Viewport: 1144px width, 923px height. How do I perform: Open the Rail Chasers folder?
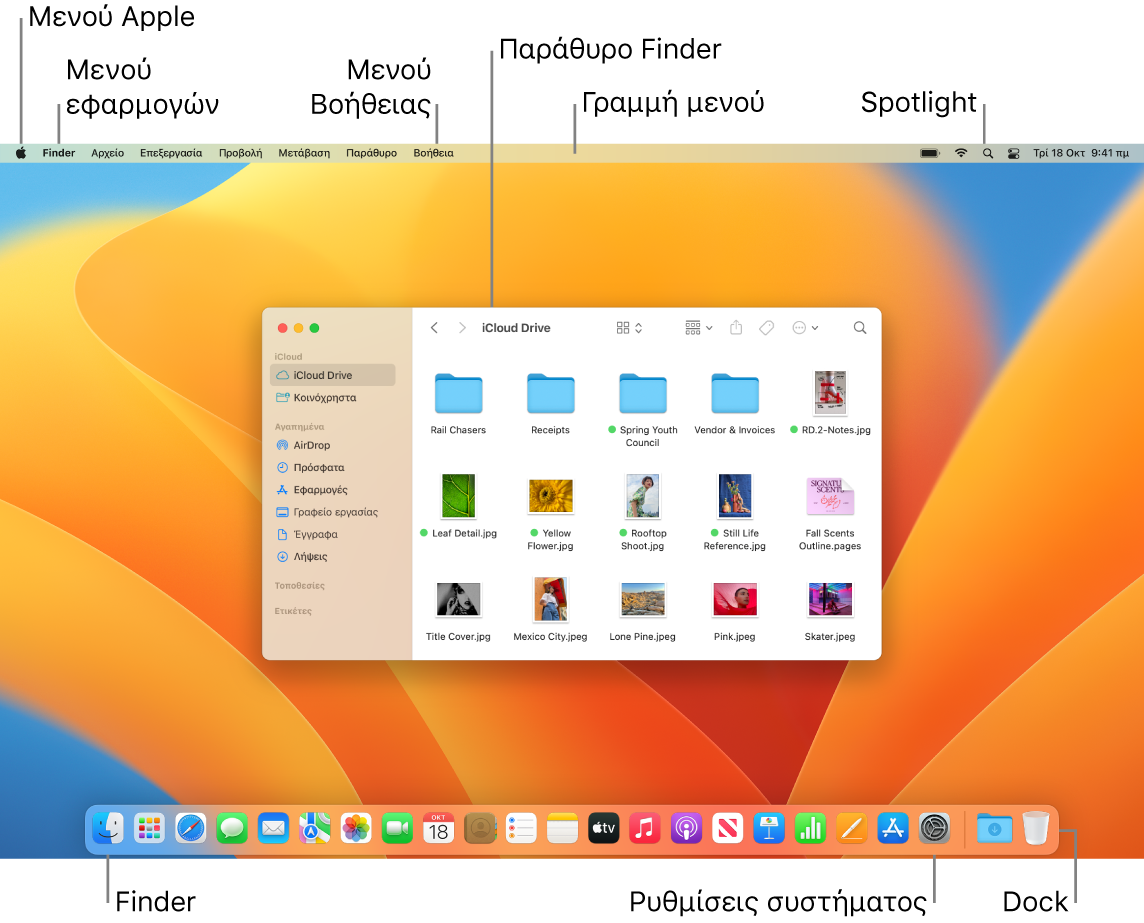click(x=458, y=393)
